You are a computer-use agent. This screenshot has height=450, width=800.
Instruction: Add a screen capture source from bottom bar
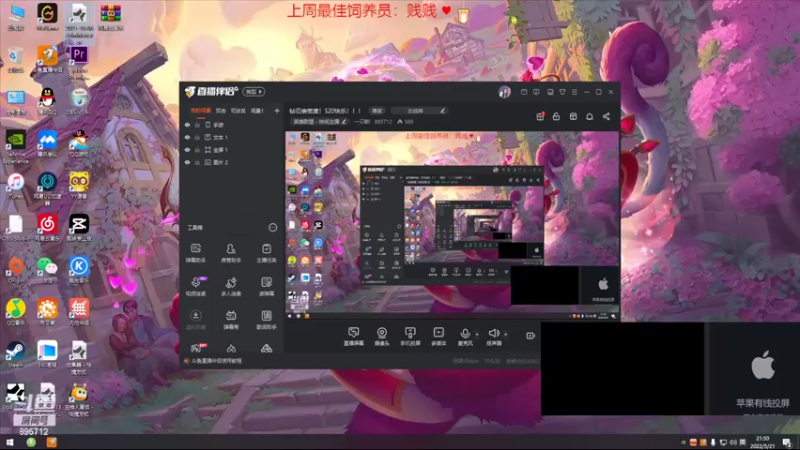(x=354, y=336)
